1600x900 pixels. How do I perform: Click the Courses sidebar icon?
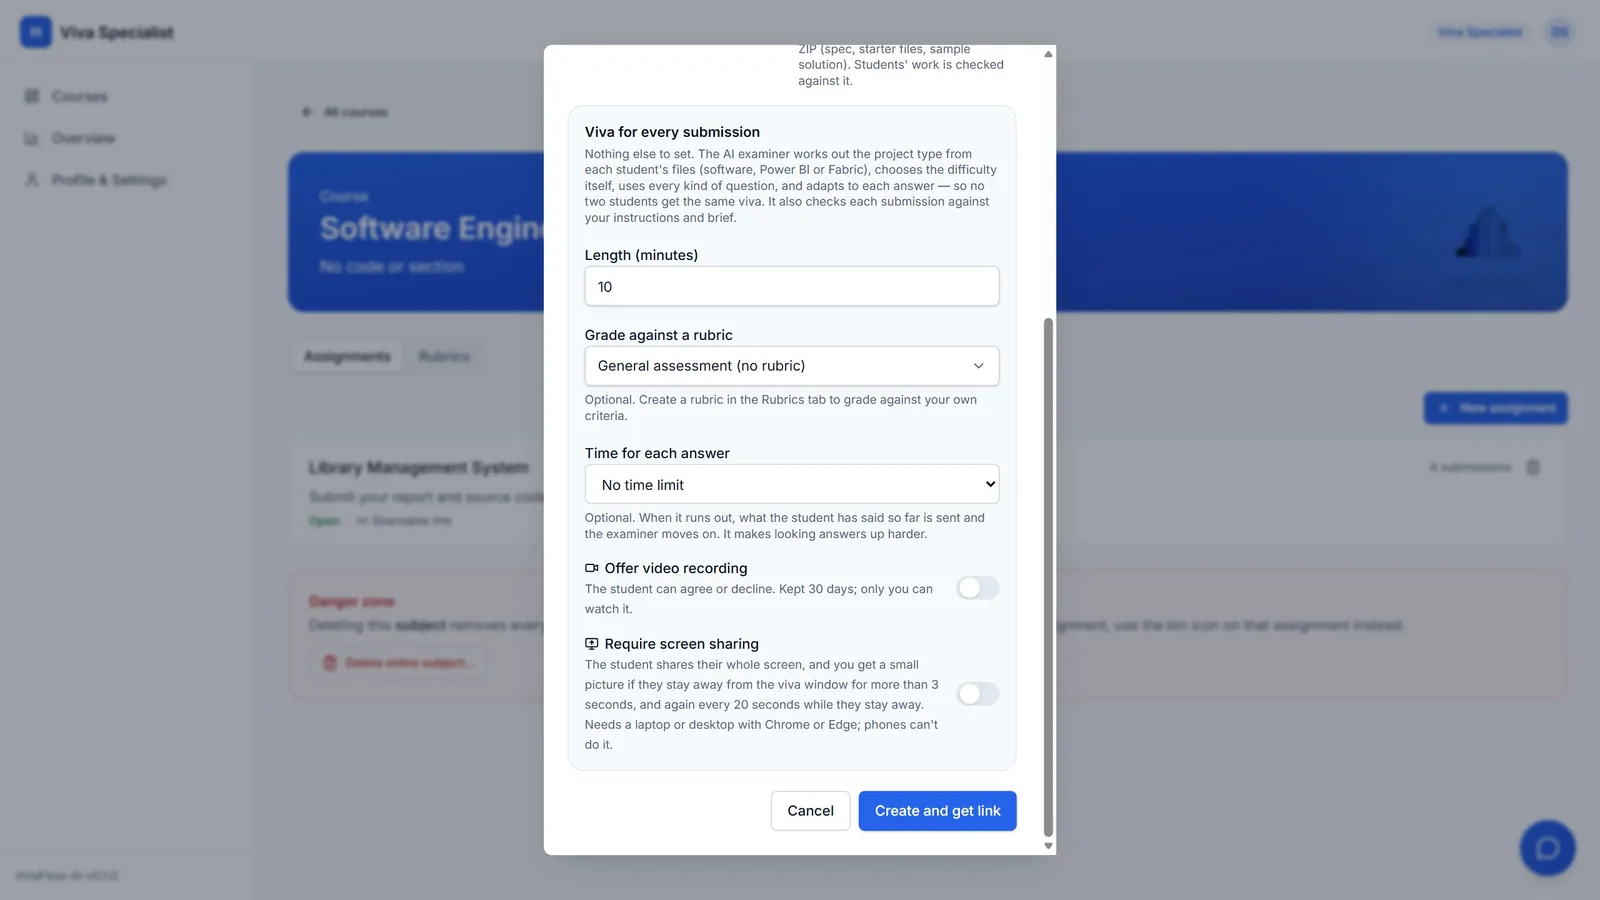pyautogui.click(x=32, y=96)
